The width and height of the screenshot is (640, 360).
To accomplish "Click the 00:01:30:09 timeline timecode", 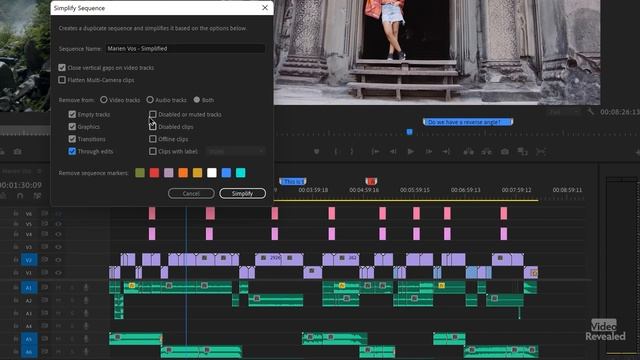I will point(20,185).
